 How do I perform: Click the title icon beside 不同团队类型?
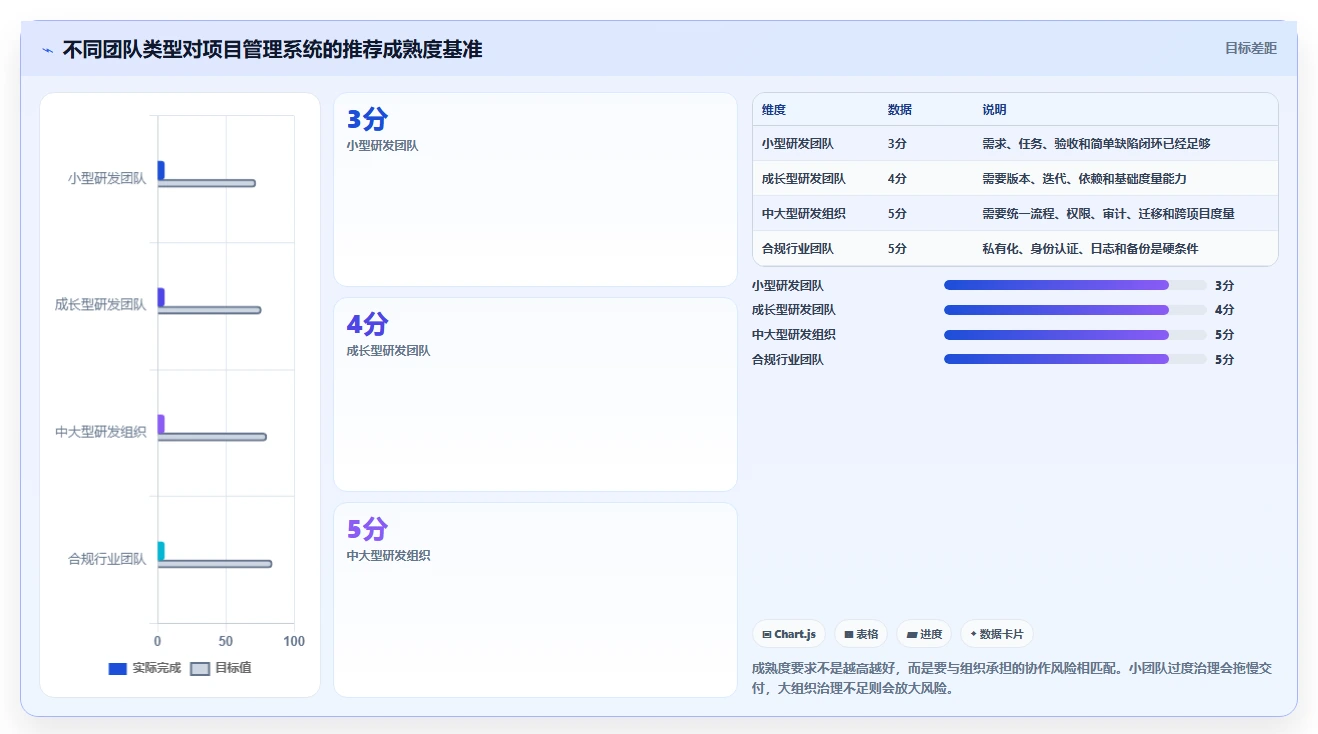click(x=47, y=50)
